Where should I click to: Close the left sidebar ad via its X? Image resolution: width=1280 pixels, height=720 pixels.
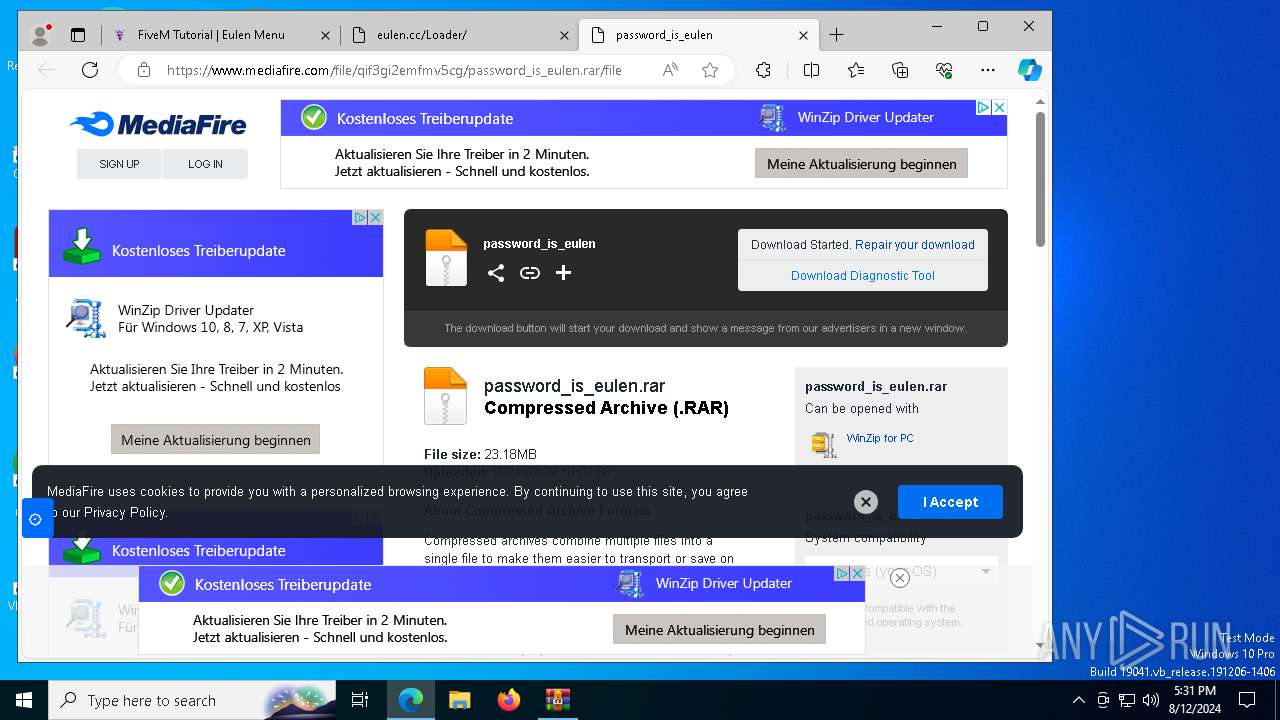click(x=375, y=217)
